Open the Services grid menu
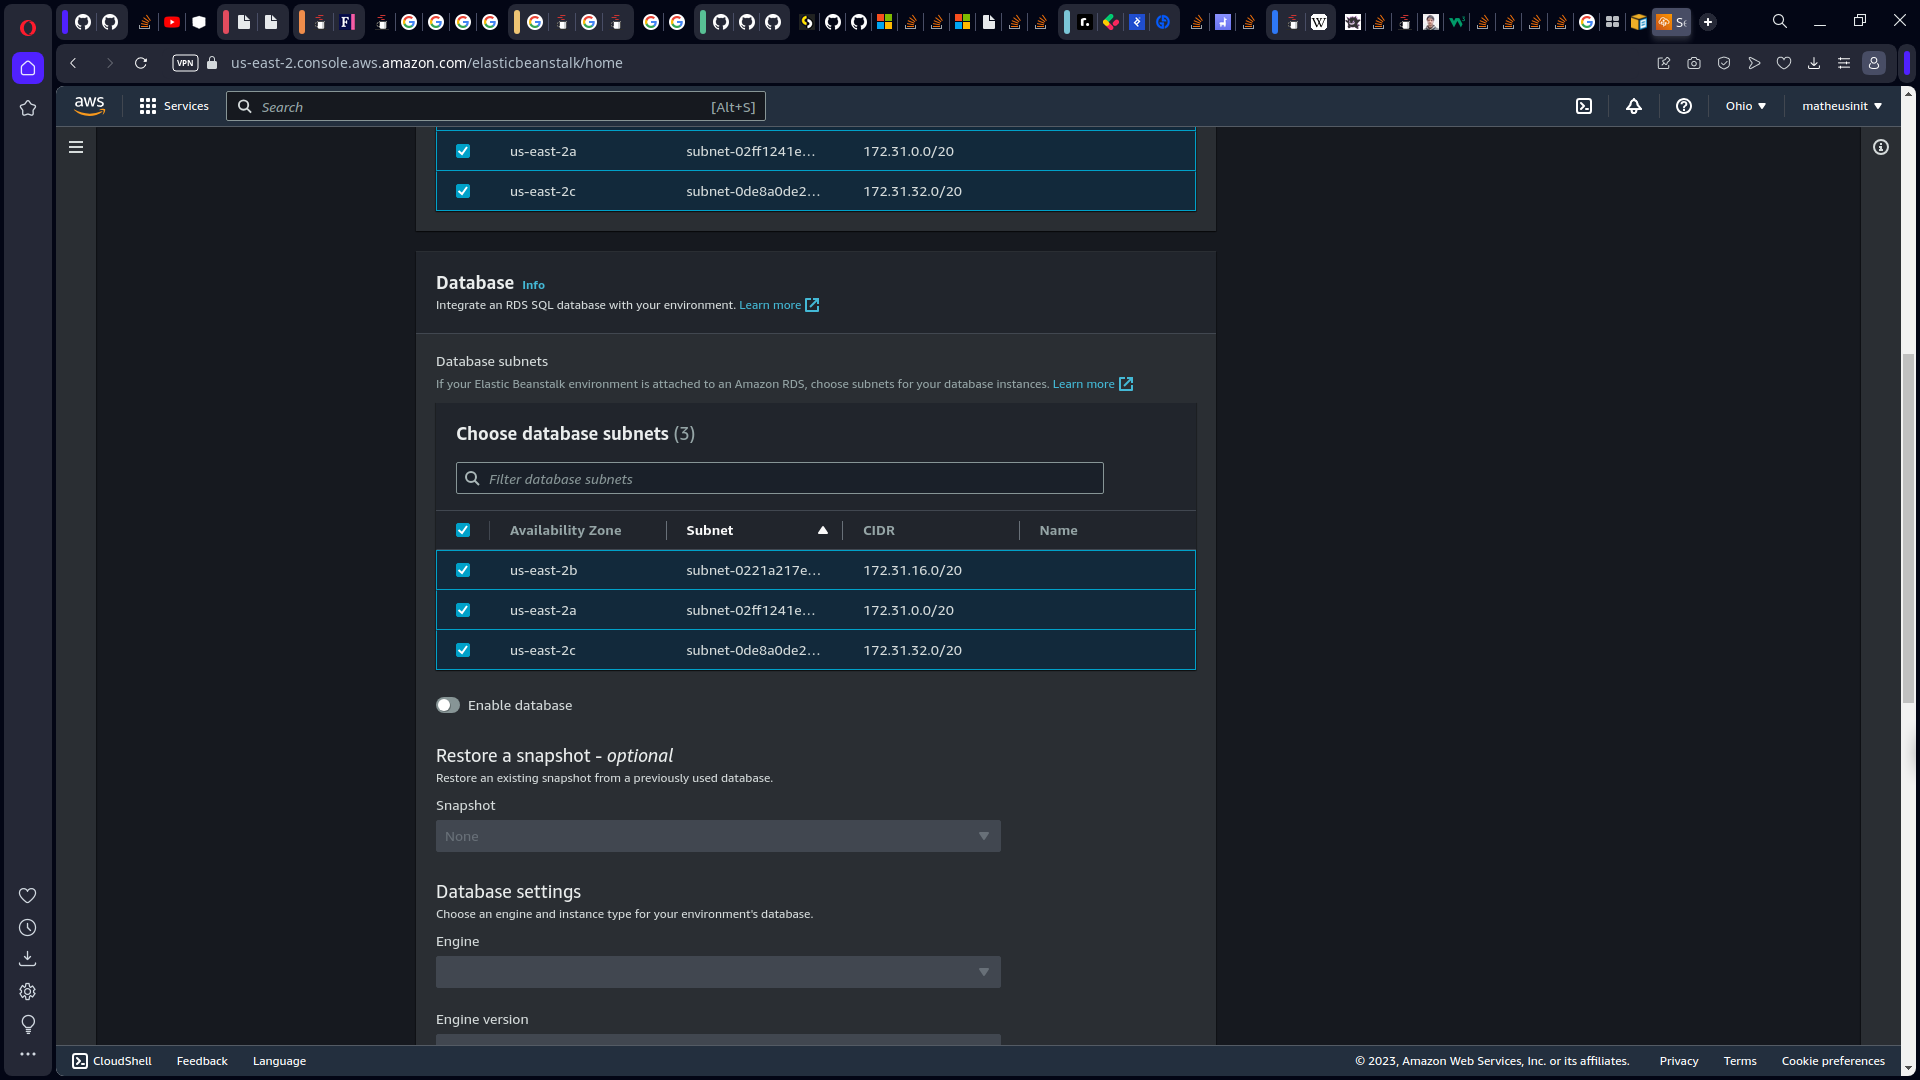The width and height of the screenshot is (1920, 1080). click(147, 106)
